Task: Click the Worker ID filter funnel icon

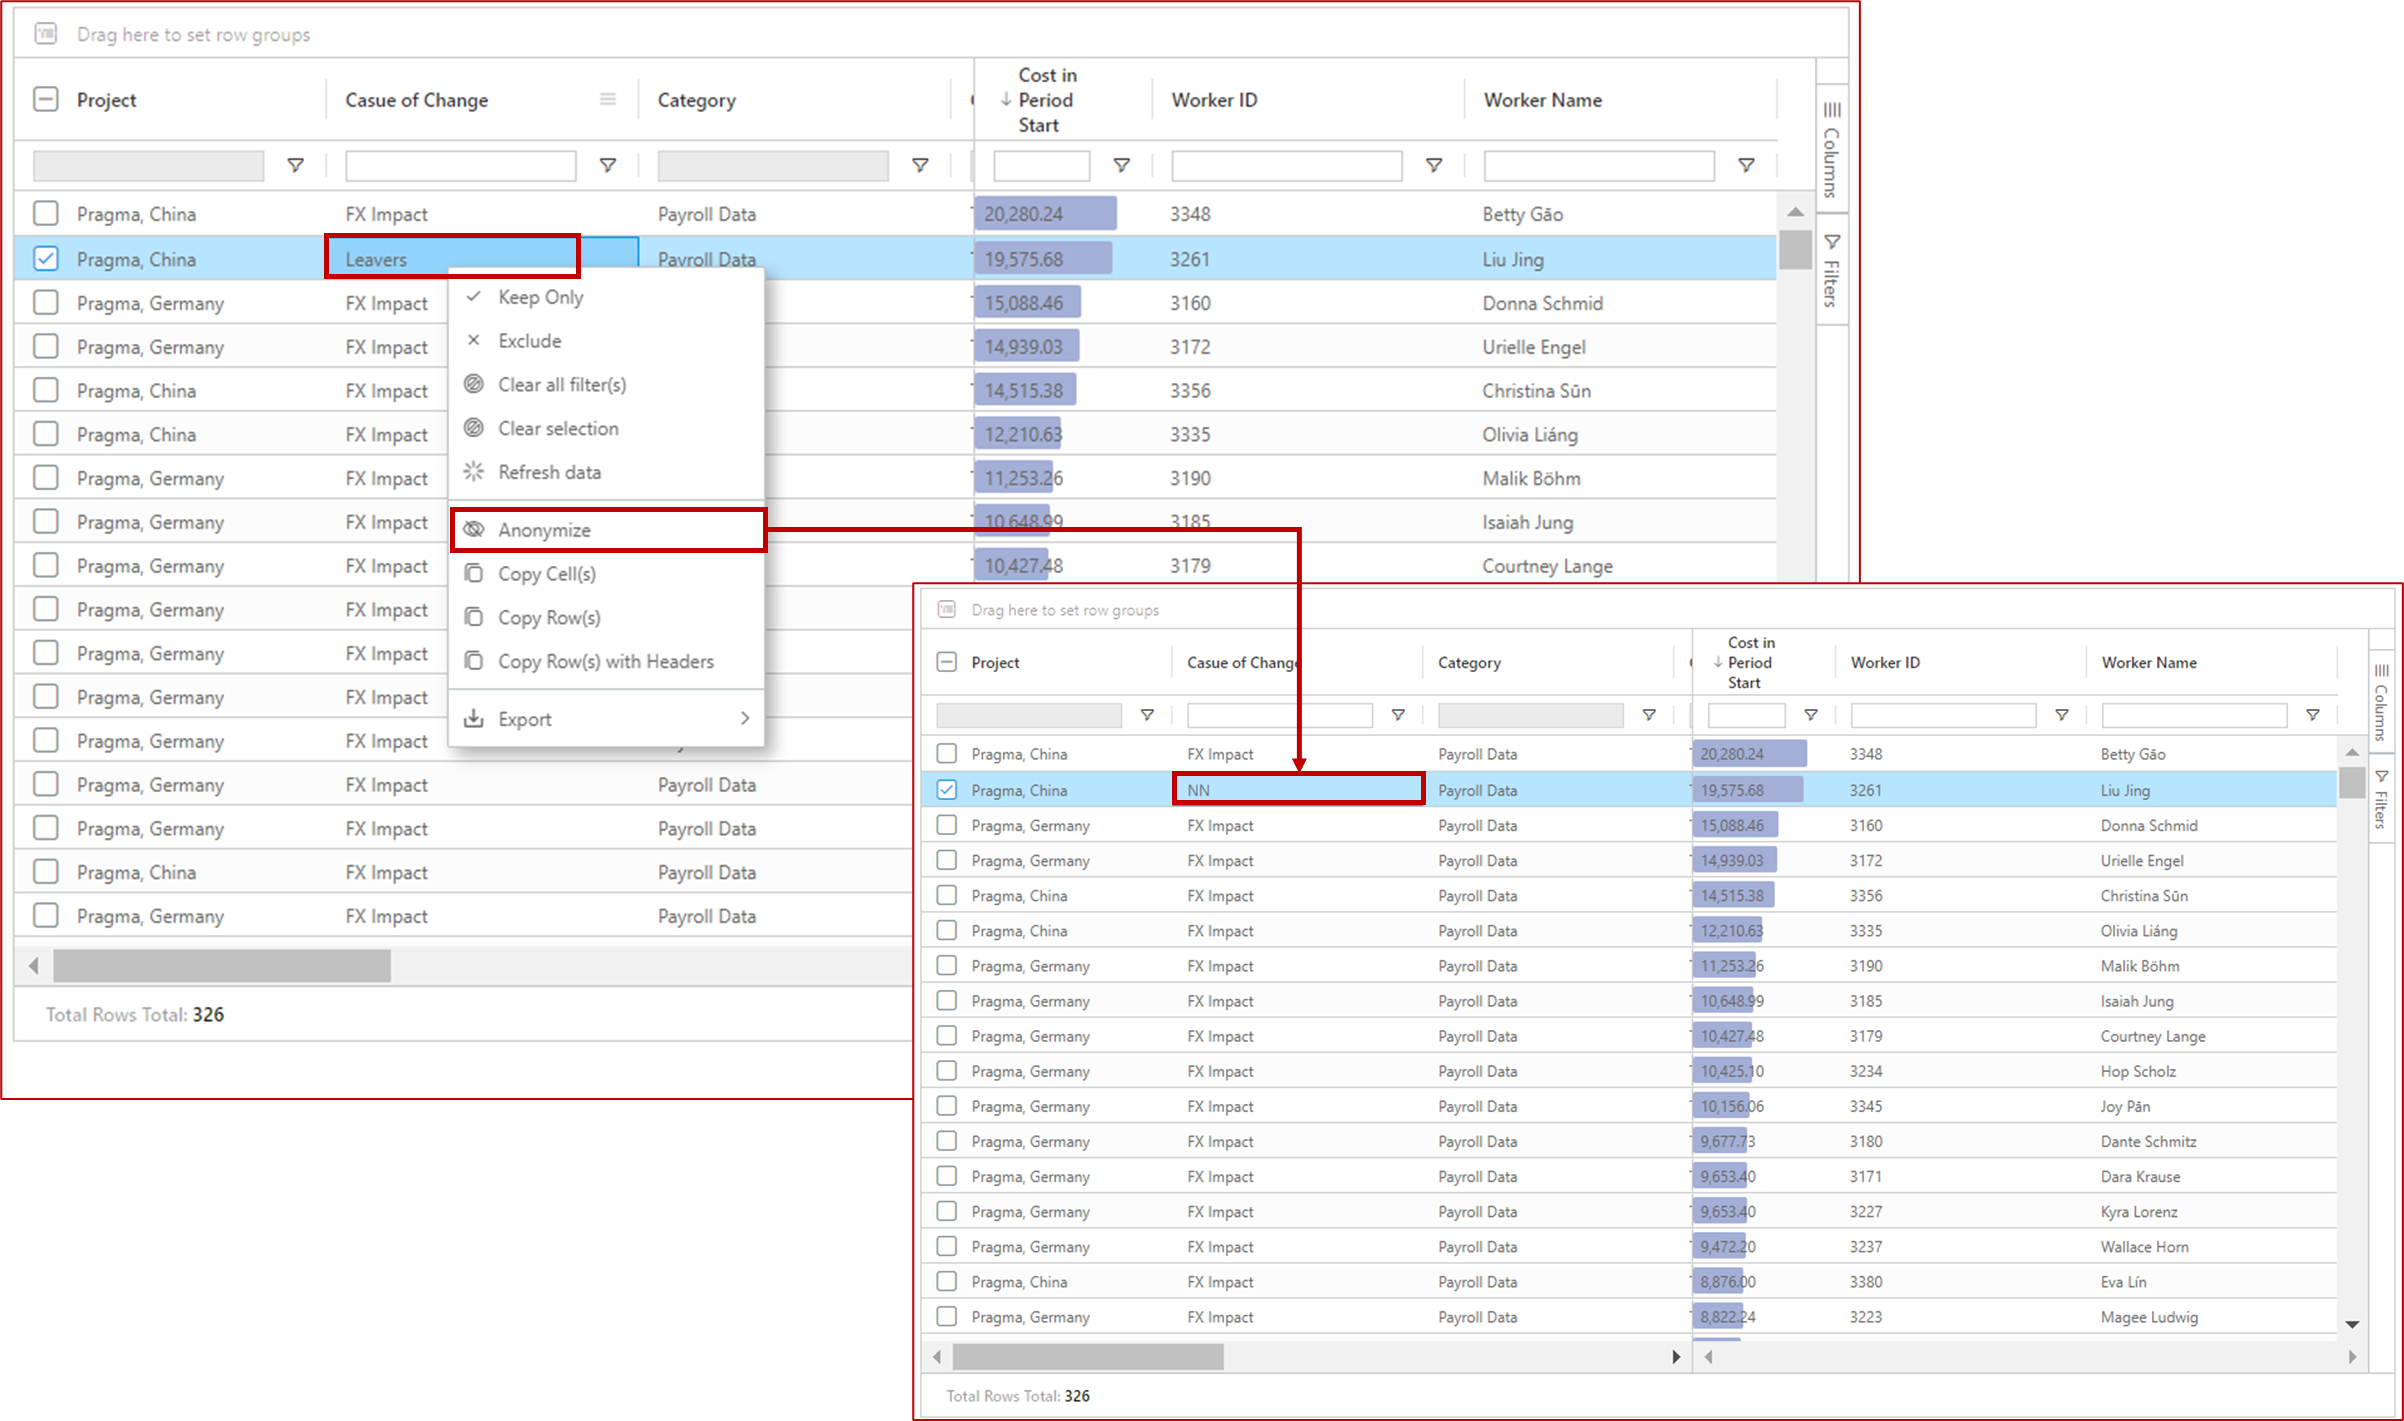Action: tap(1434, 165)
